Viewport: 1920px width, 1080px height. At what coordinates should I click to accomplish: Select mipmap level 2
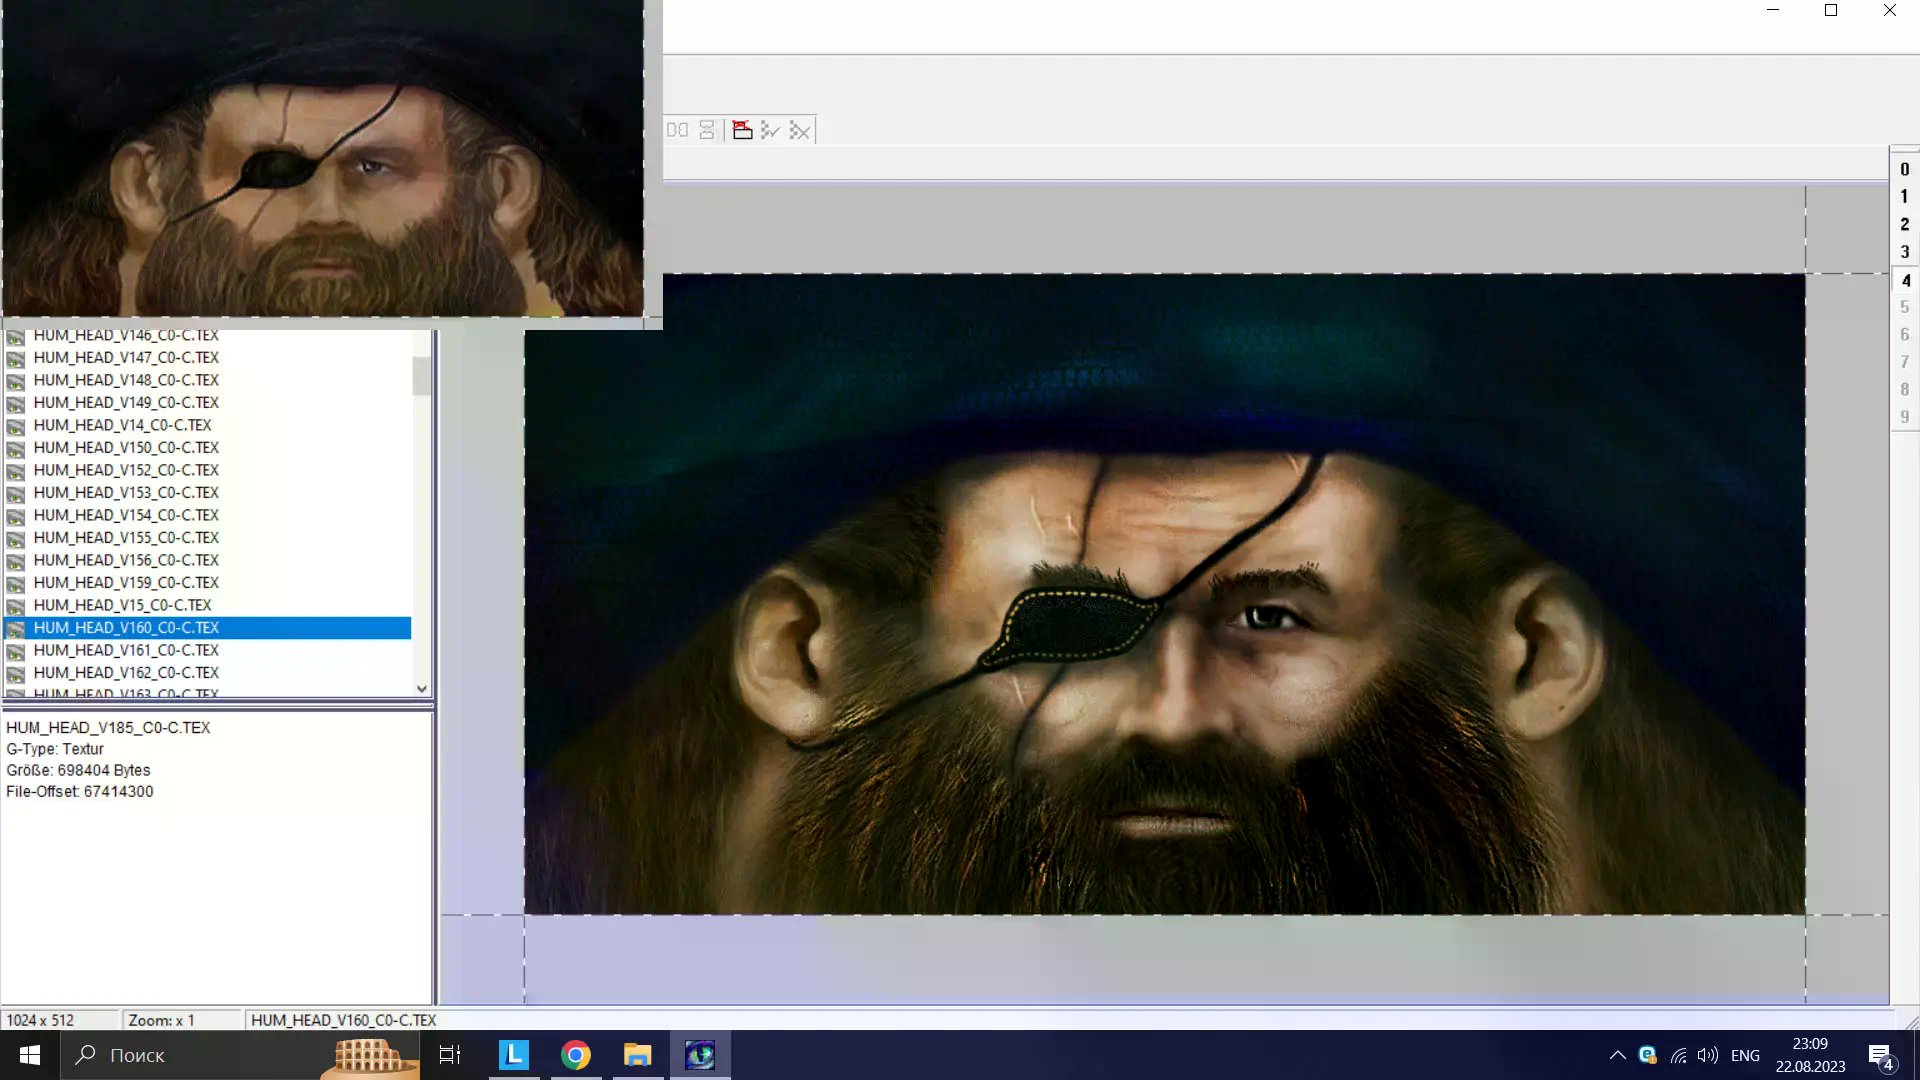(x=1904, y=224)
